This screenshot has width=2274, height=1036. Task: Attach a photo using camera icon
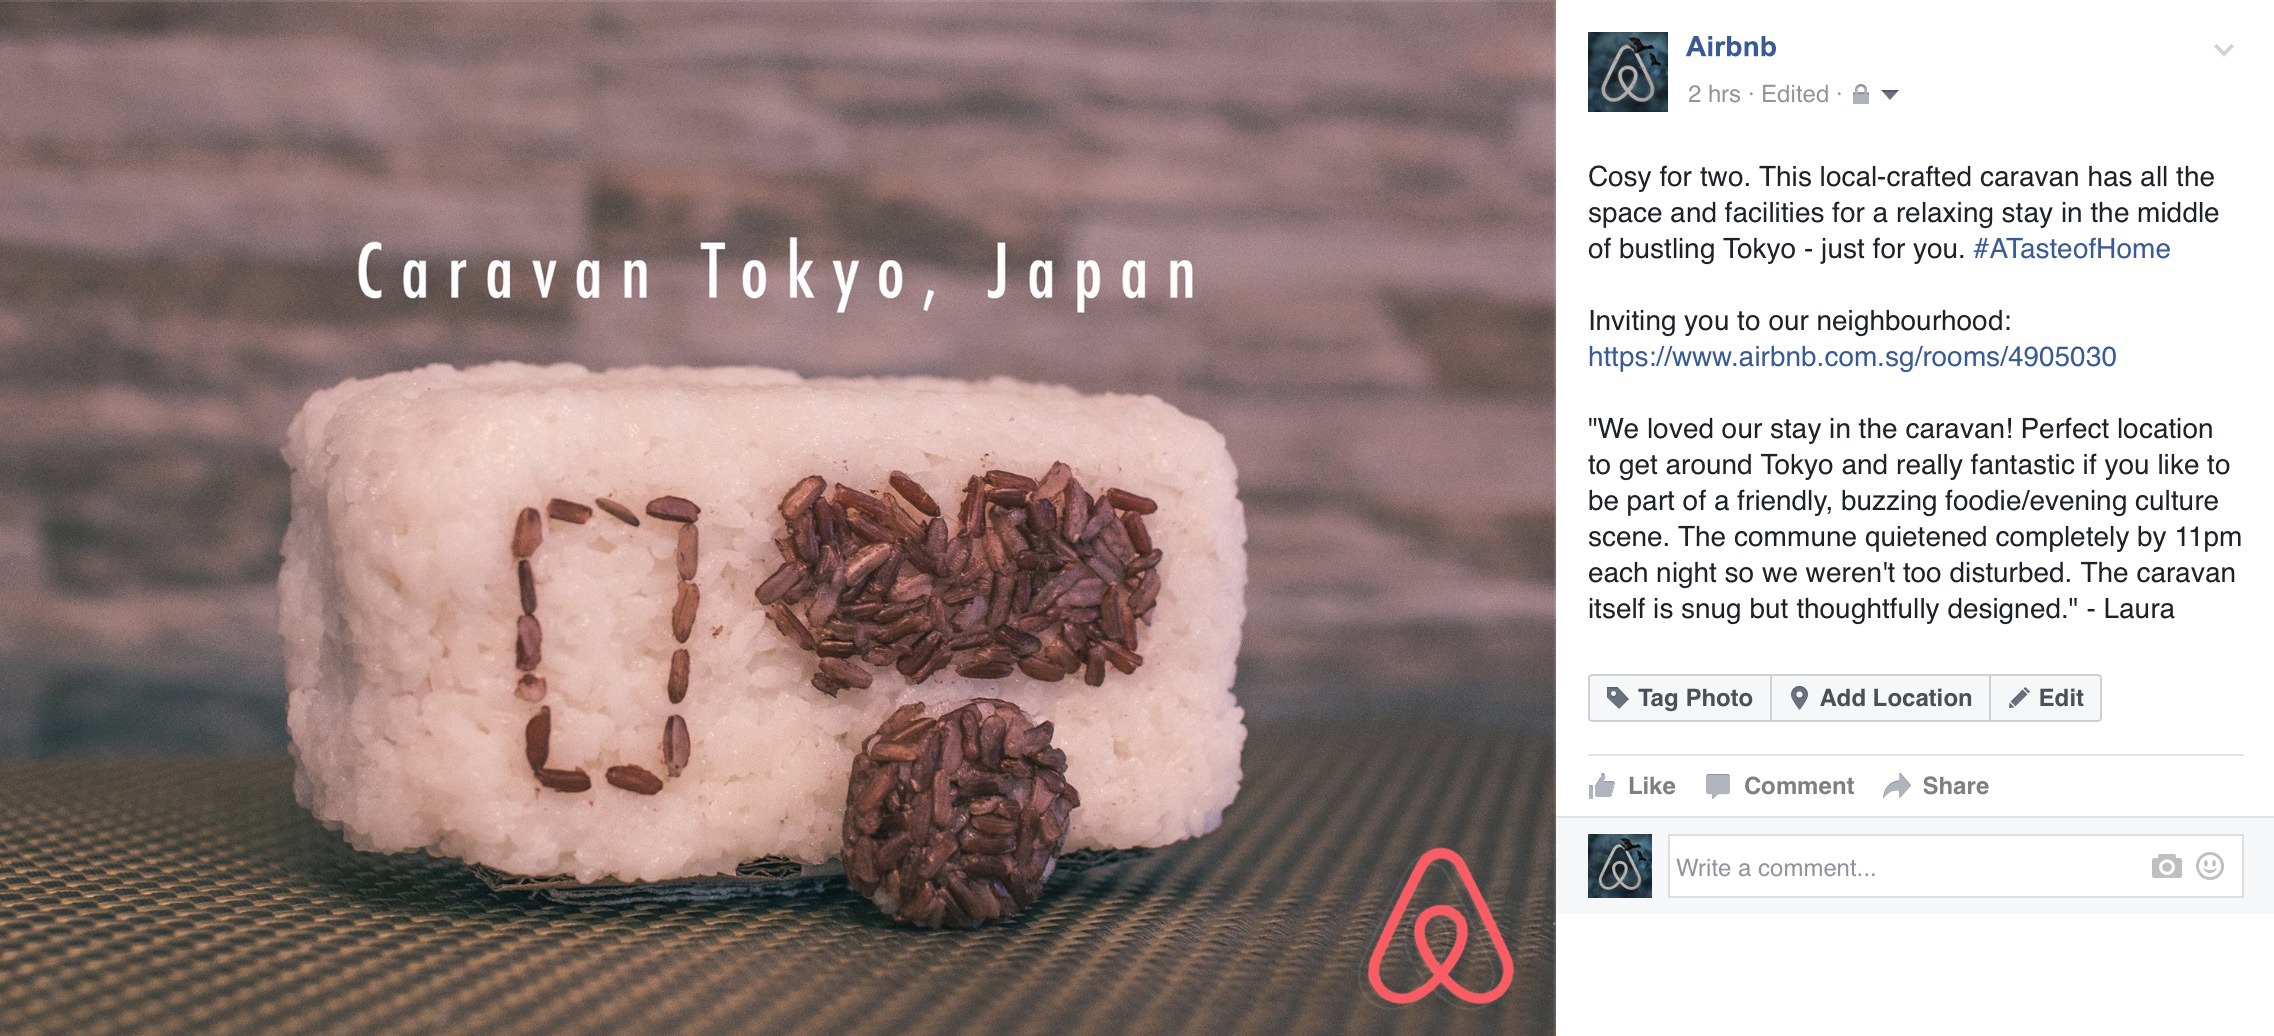pos(2166,866)
